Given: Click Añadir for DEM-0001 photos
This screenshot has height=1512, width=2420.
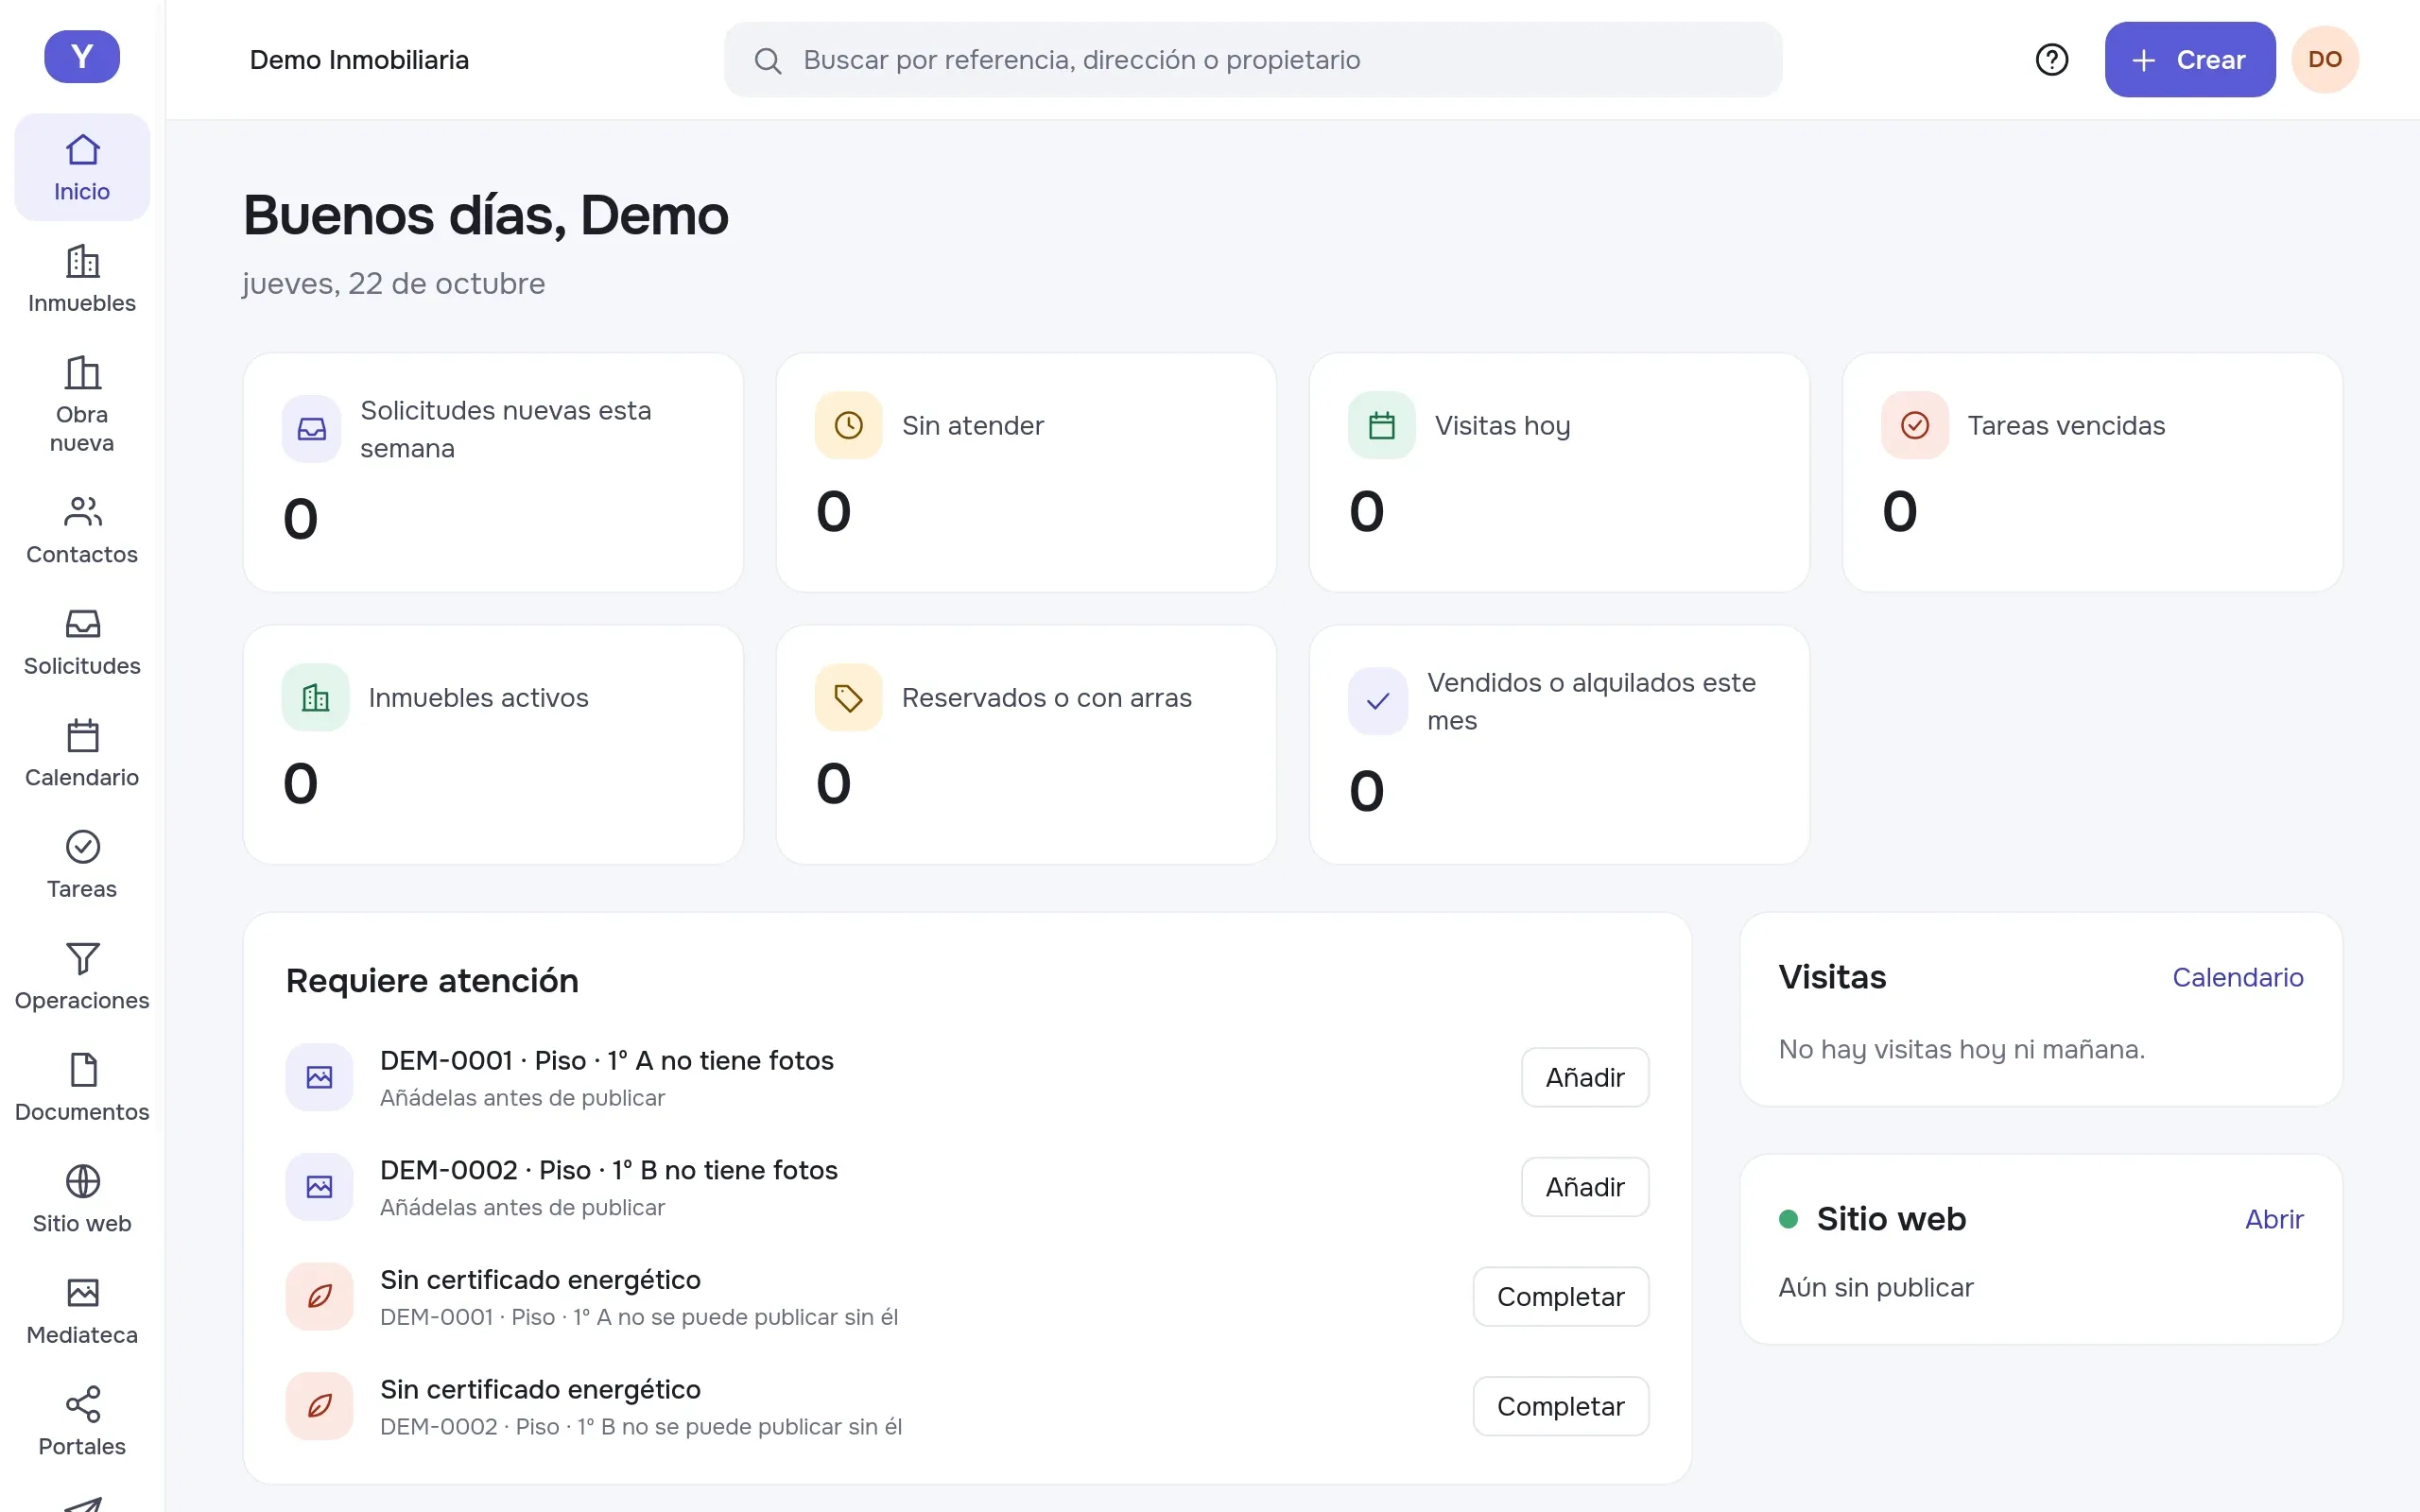Looking at the screenshot, I should (x=1584, y=1077).
